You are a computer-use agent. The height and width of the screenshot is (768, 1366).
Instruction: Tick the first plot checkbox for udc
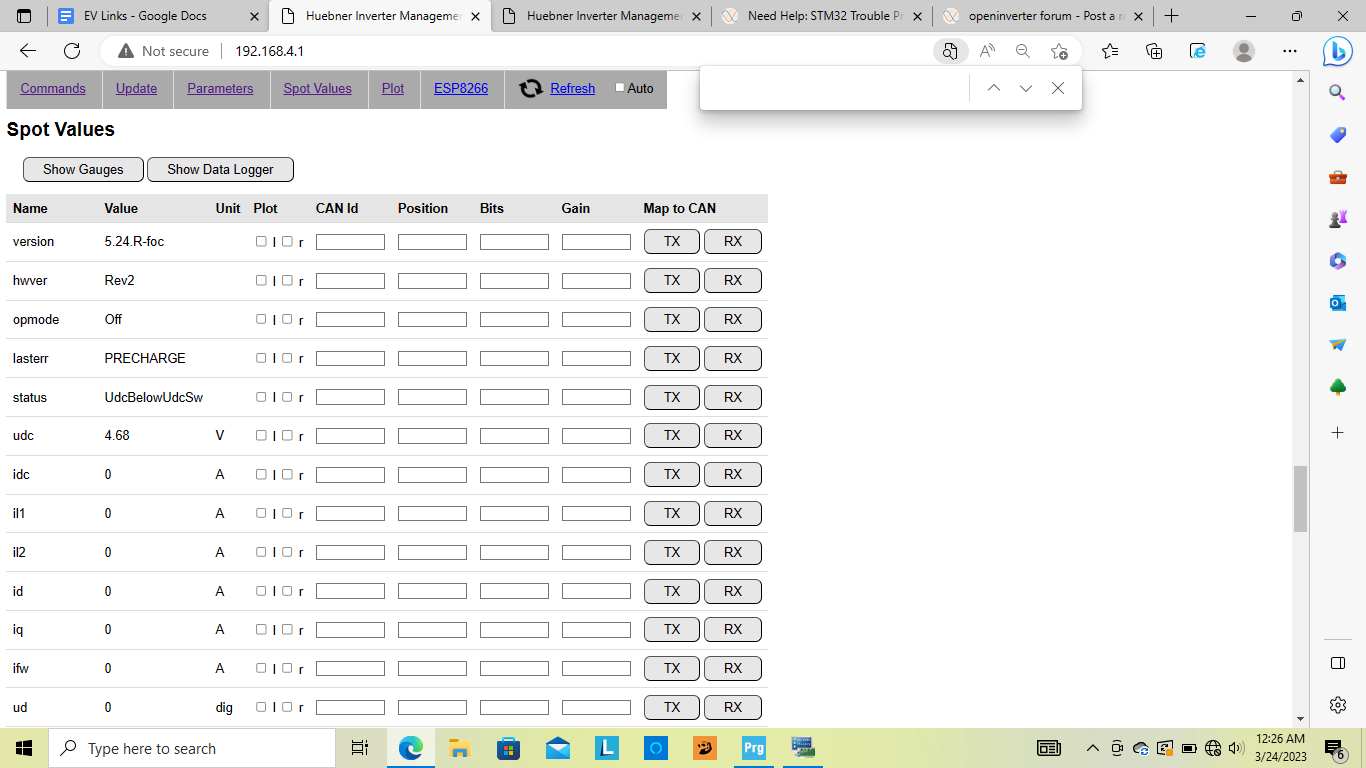point(261,435)
